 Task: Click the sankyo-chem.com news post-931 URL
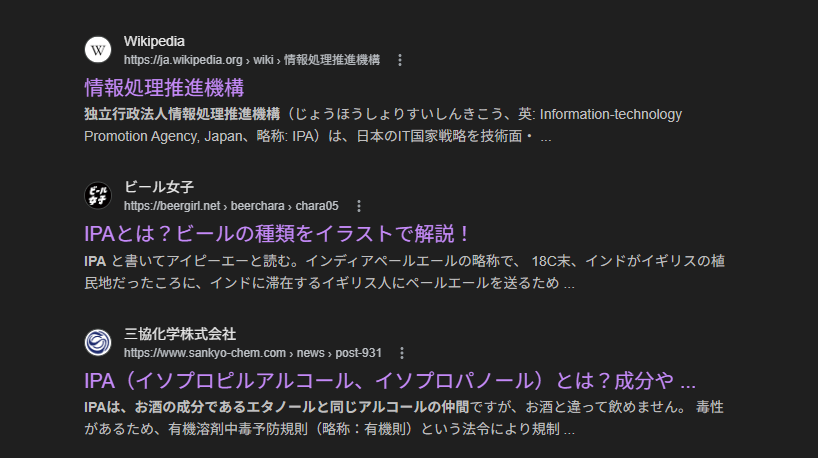252,353
